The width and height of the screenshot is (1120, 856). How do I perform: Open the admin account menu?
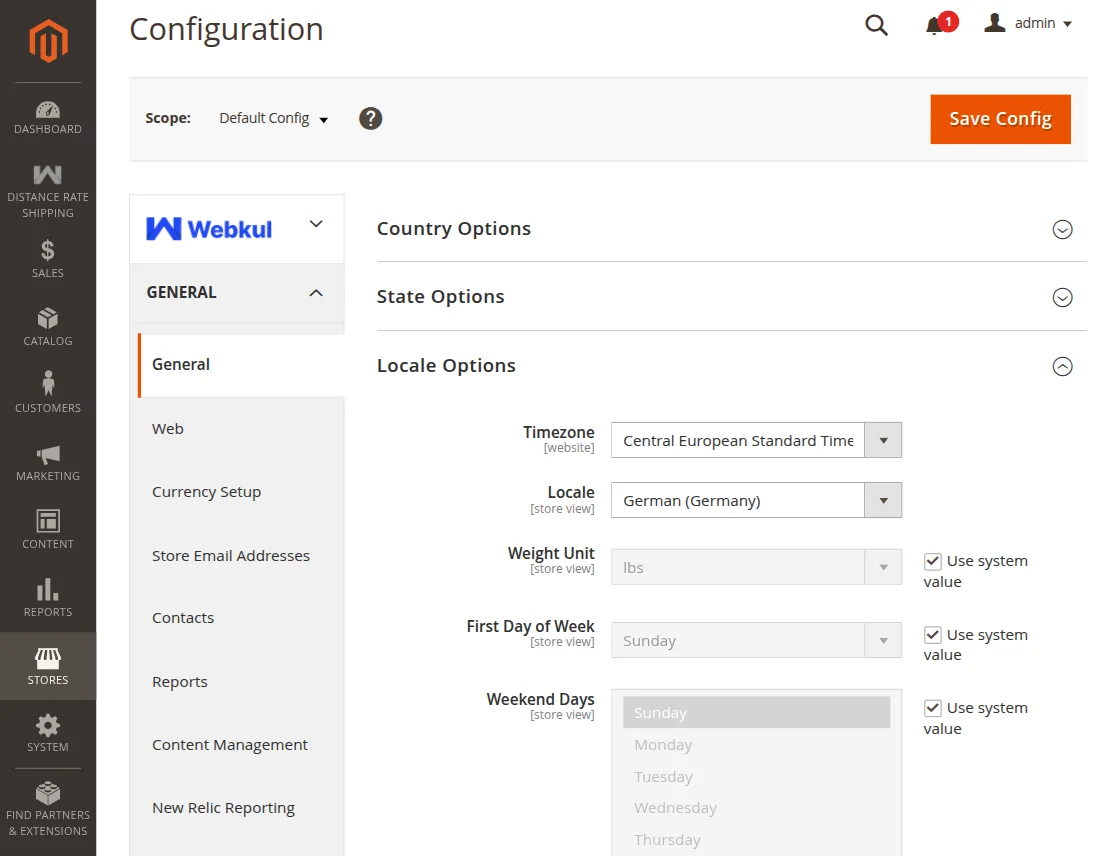coord(1029,23)
